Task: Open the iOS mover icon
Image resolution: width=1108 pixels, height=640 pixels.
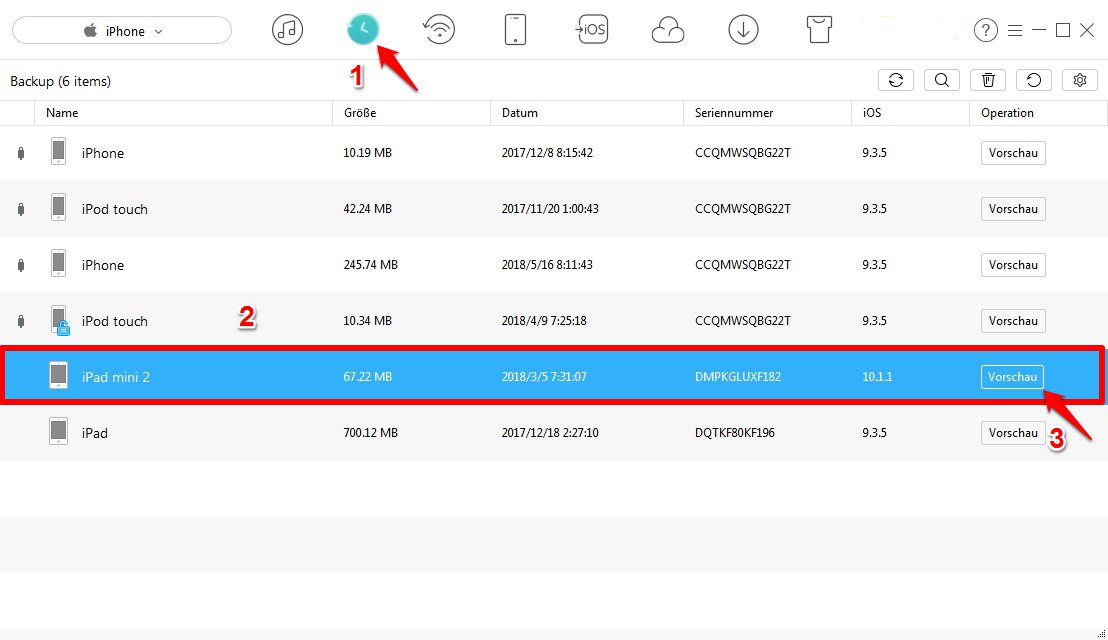Action: [x=591, y=30]
